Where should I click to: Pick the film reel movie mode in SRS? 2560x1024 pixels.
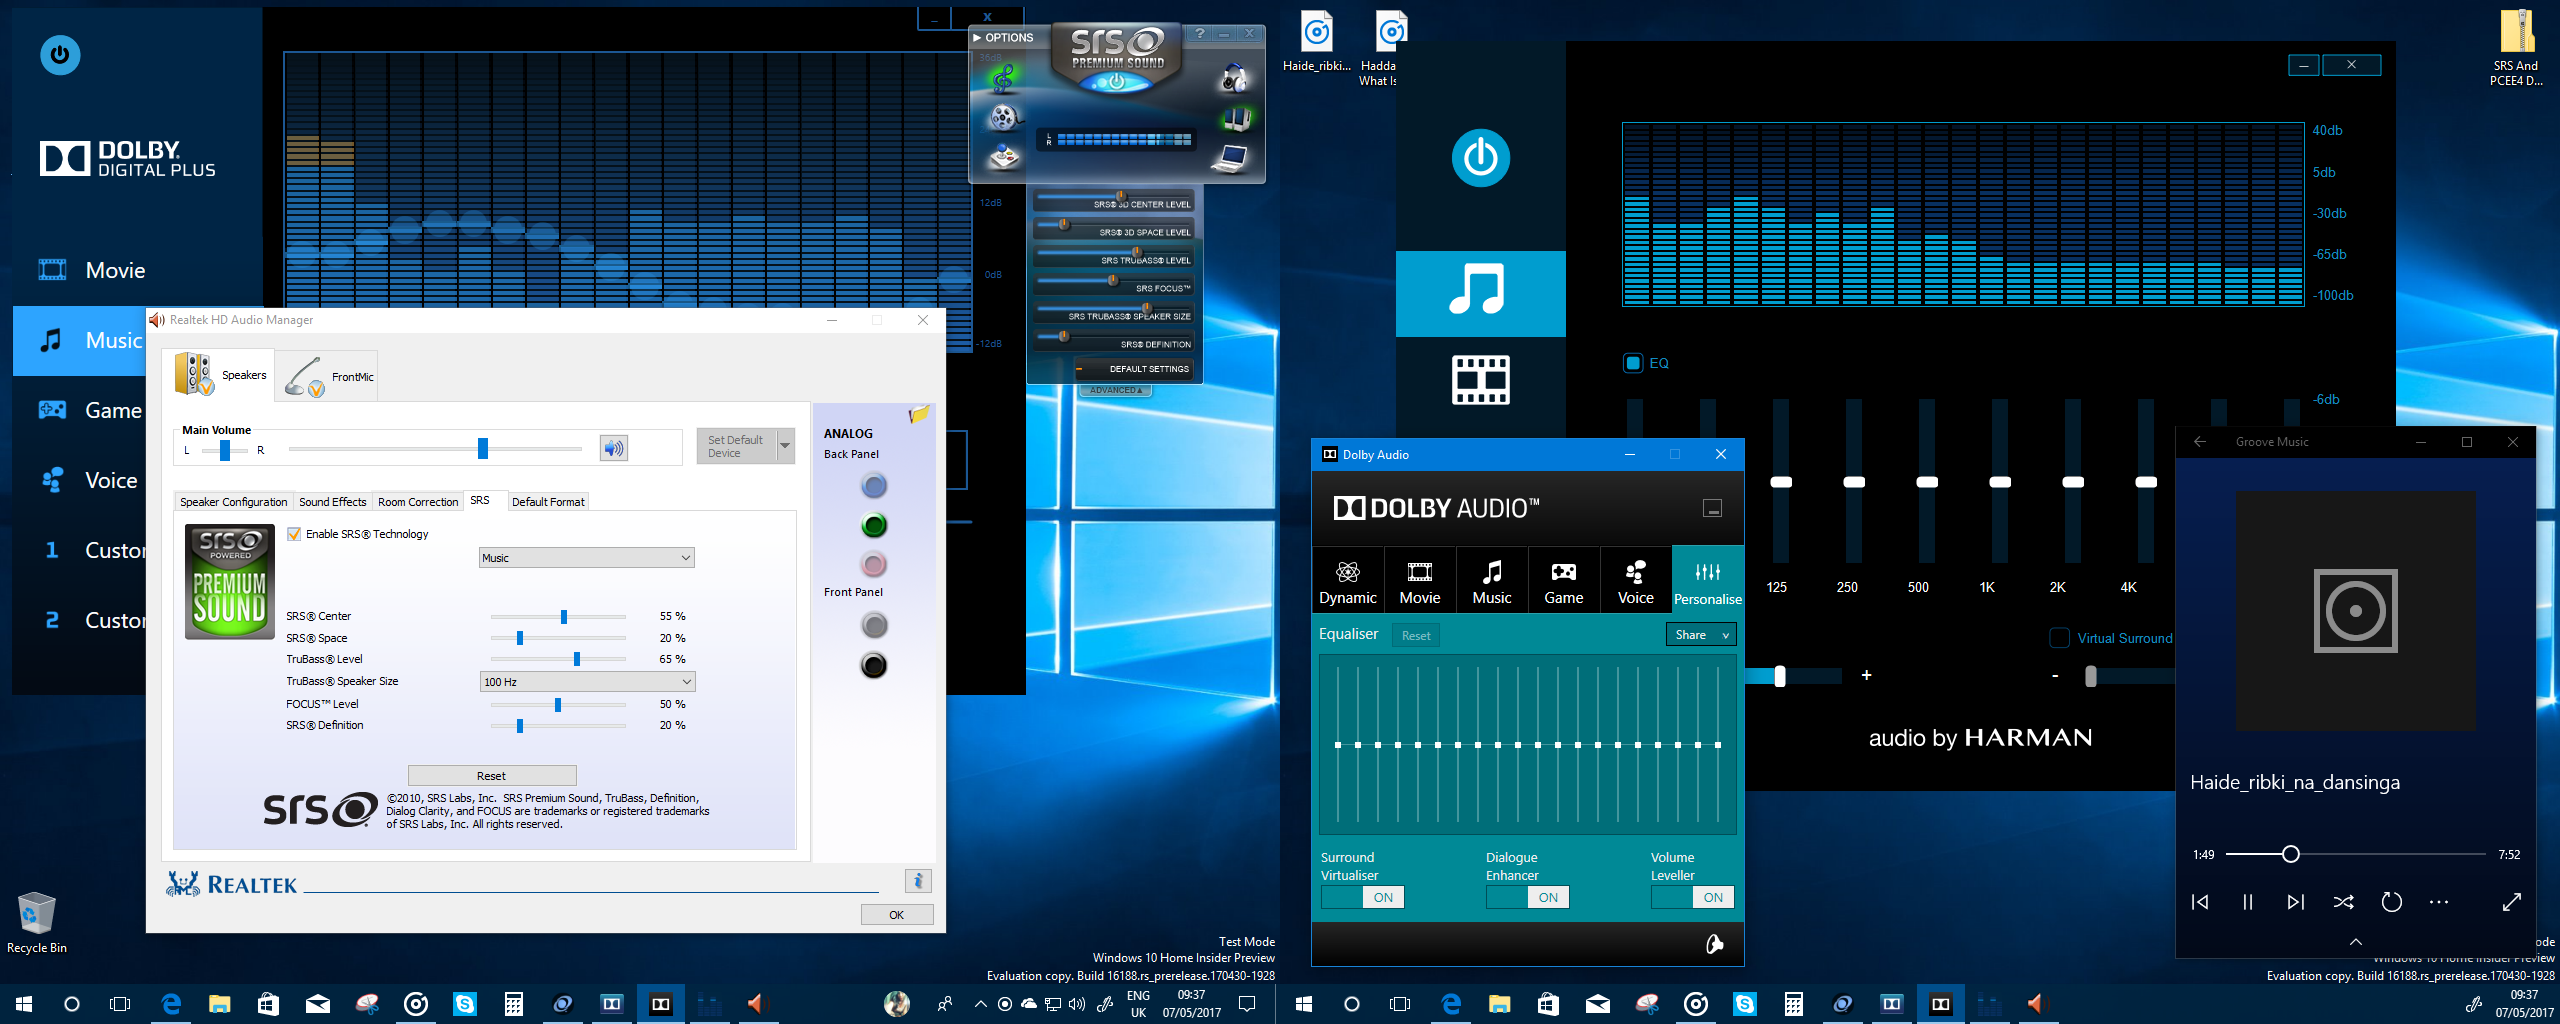pyautogui.click(x=1004, y=118)
